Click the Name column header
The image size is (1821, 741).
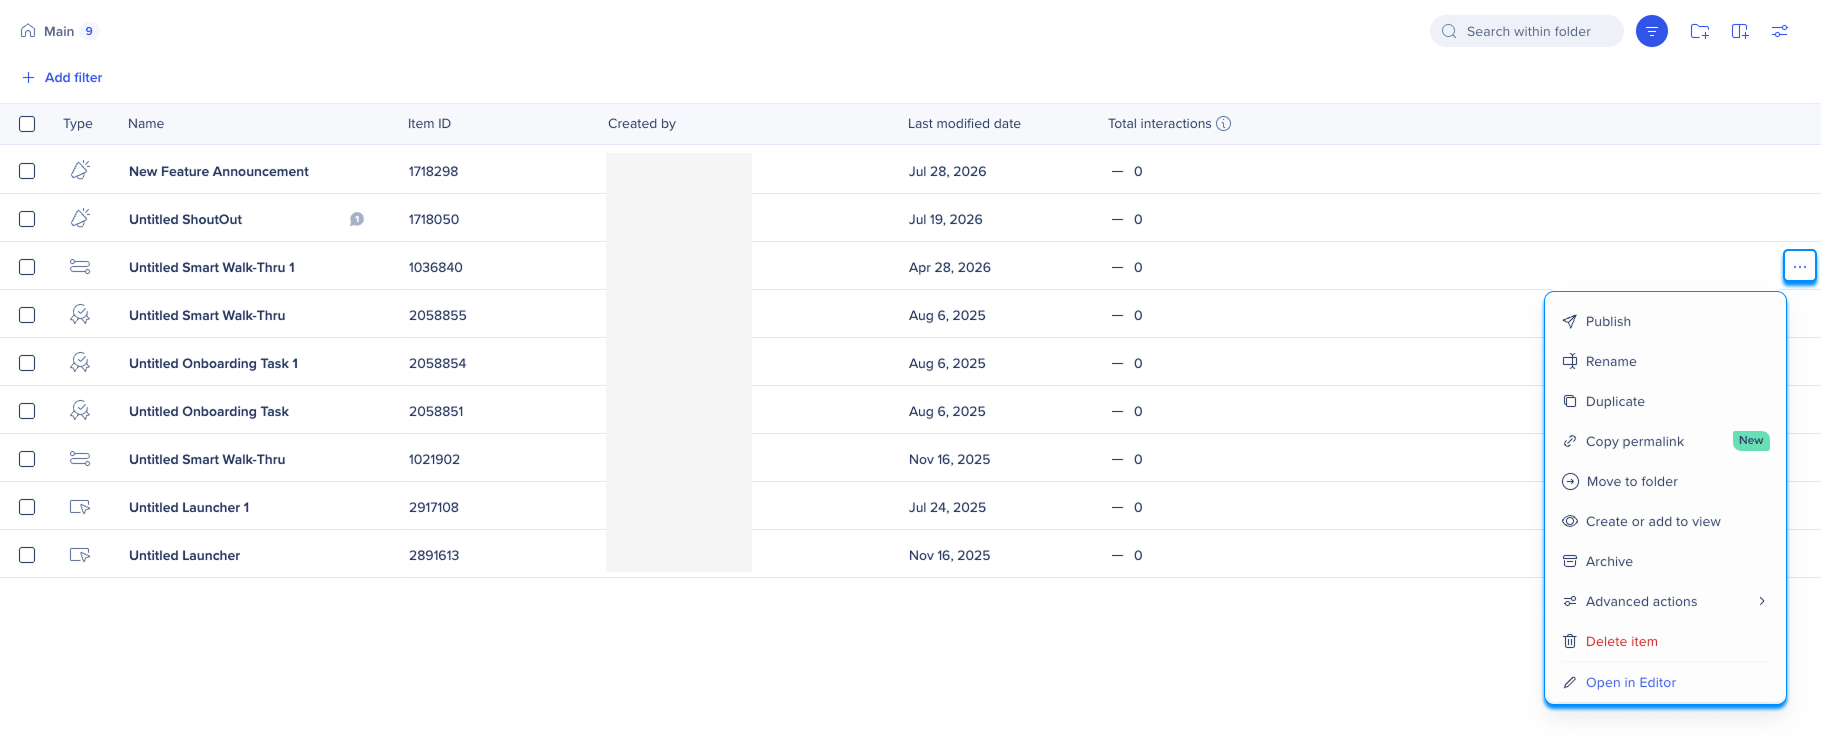146,124
